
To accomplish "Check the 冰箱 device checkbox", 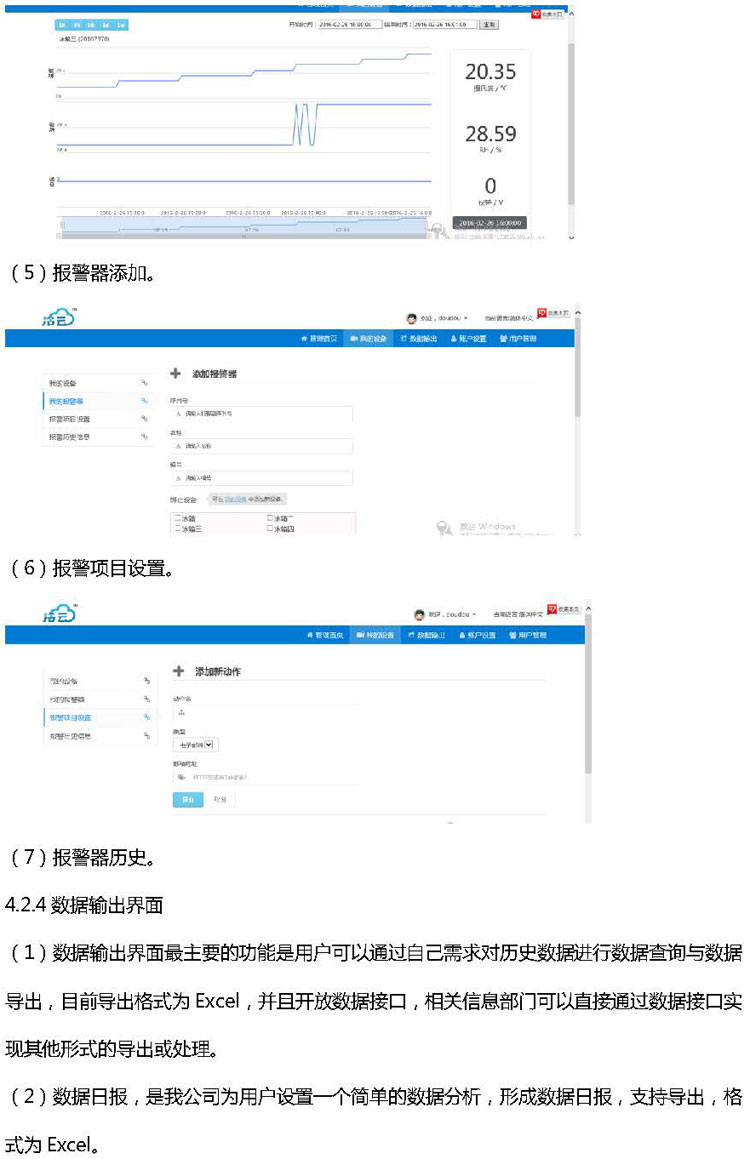I will [178, 519].
